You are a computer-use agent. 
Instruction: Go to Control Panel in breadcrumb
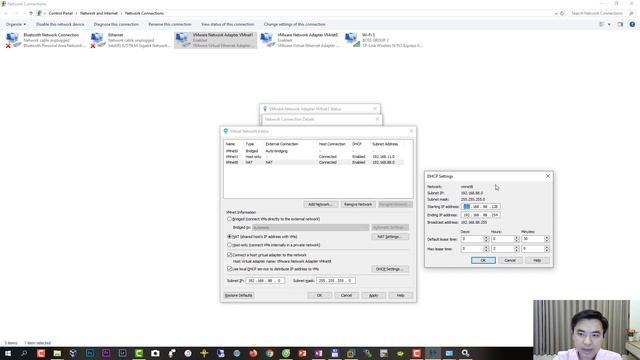pos(60,13)
